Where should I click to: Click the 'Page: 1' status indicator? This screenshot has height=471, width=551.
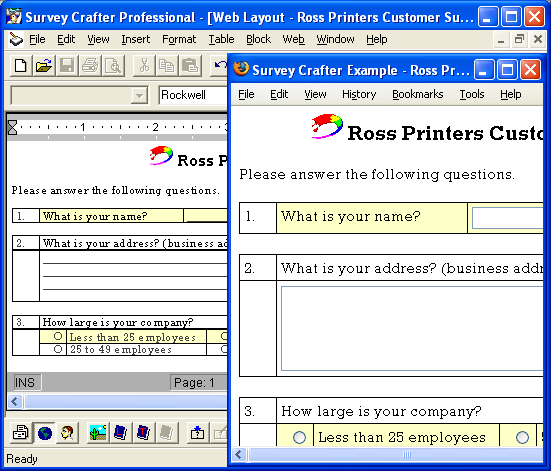(199, 382)
